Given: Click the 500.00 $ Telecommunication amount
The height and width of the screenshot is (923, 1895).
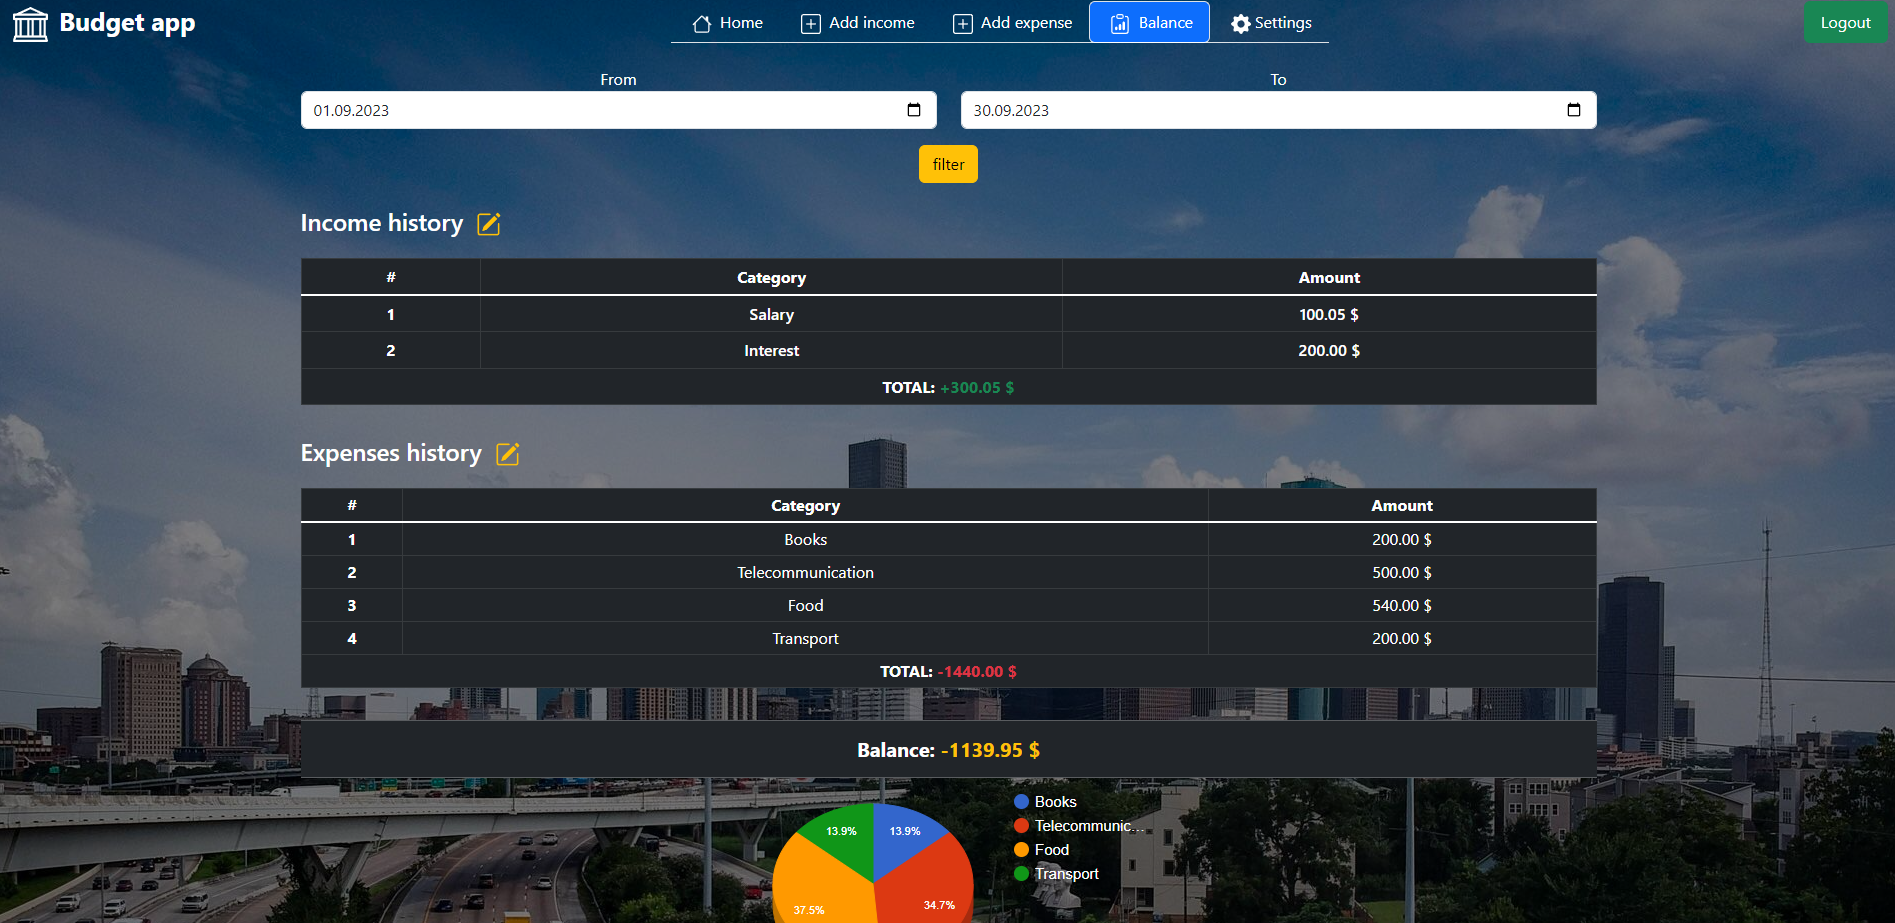Looking at the screenshot, I should point(1402,573).
